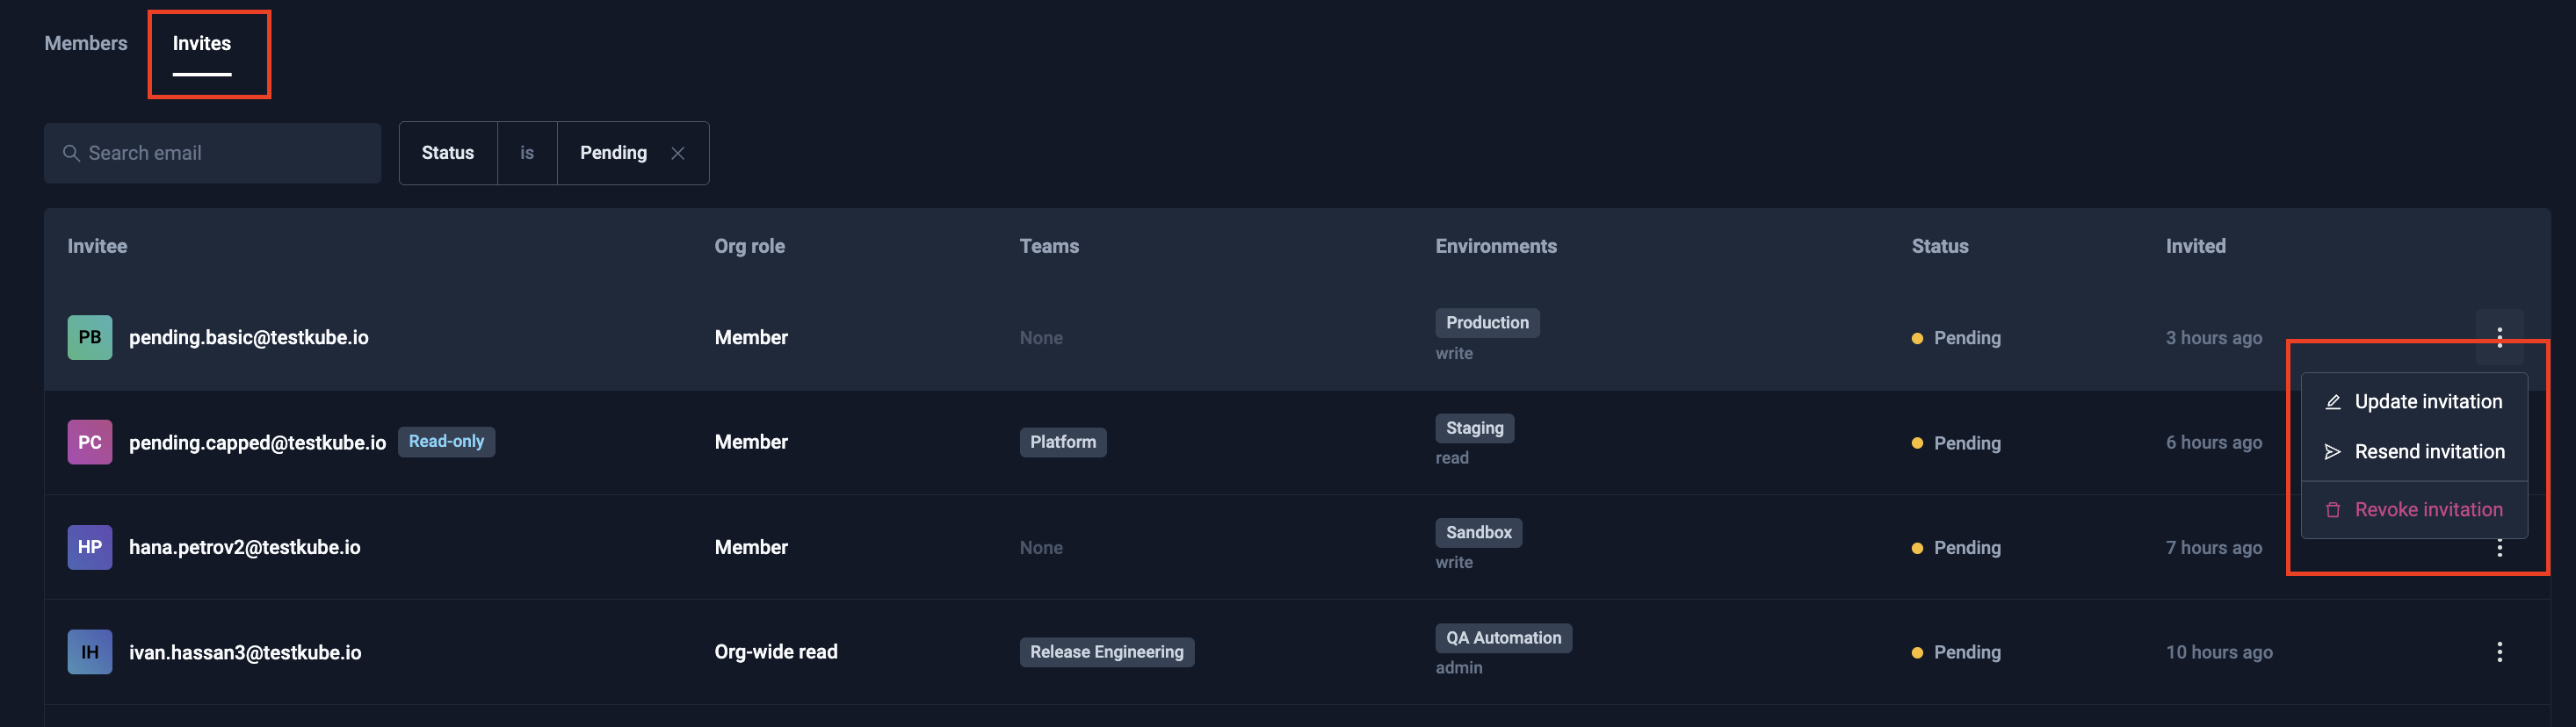The image size is (2576, 727).
Task: Open actions menu for pending.basic@testkube.io
Action: click(2499, 337)
